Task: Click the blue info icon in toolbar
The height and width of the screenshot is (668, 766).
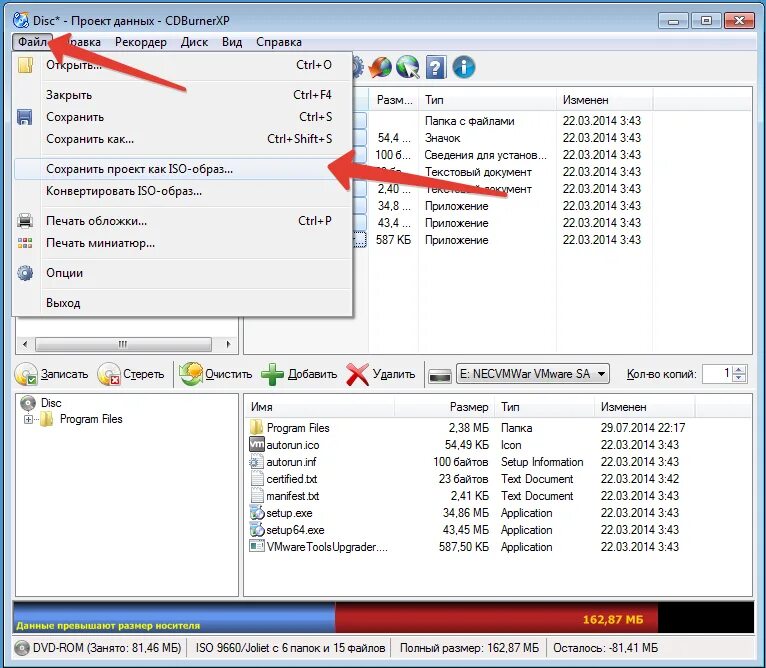Action: click(x=463, y=67)
